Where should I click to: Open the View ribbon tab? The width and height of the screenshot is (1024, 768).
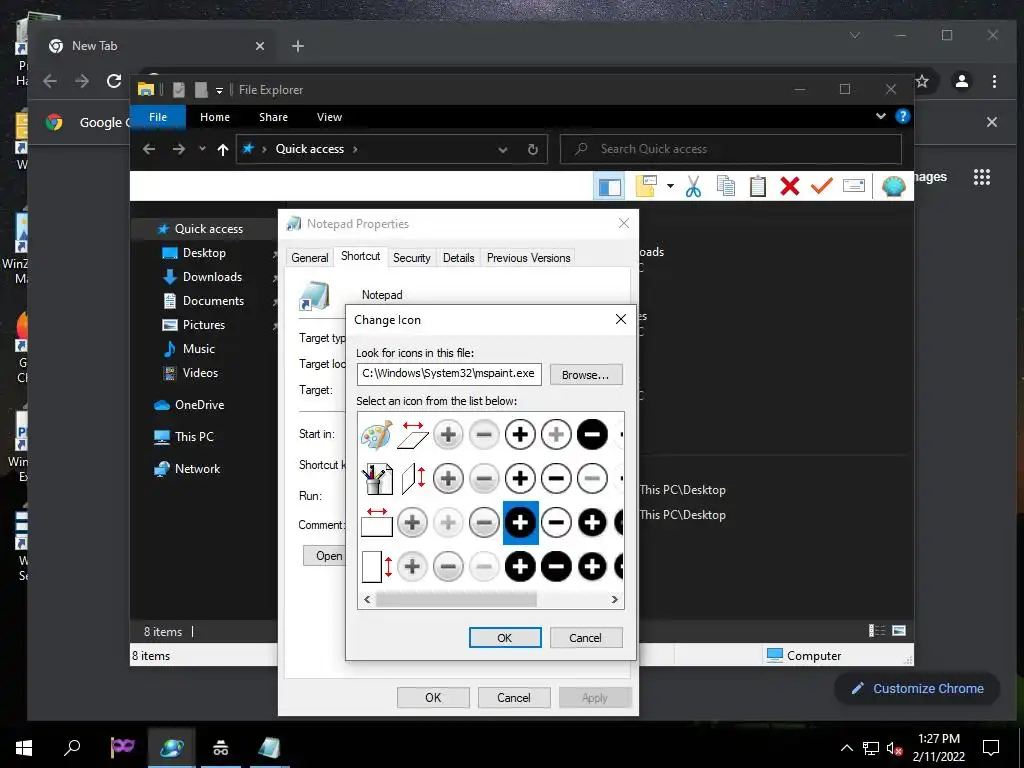[329, 117]
